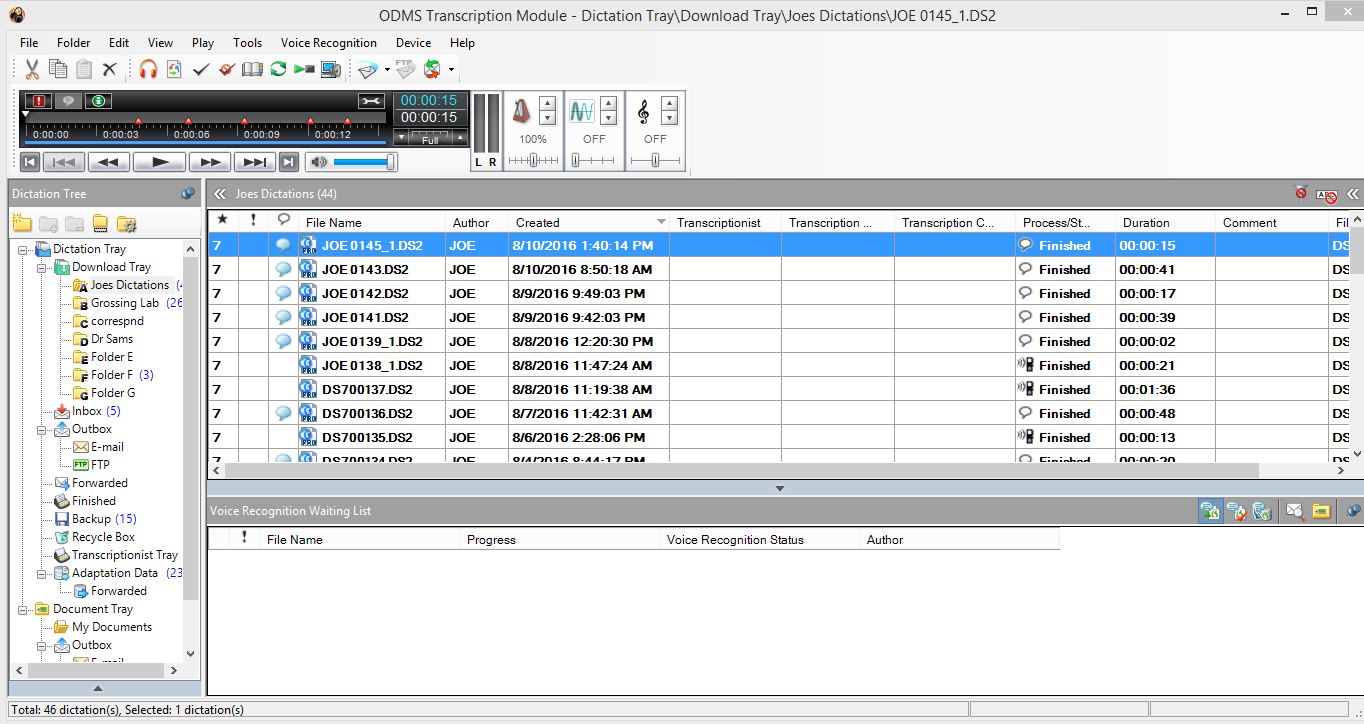Click the comment bubble indicator in player
The image size is (1364, 724).
coord(68,101)
